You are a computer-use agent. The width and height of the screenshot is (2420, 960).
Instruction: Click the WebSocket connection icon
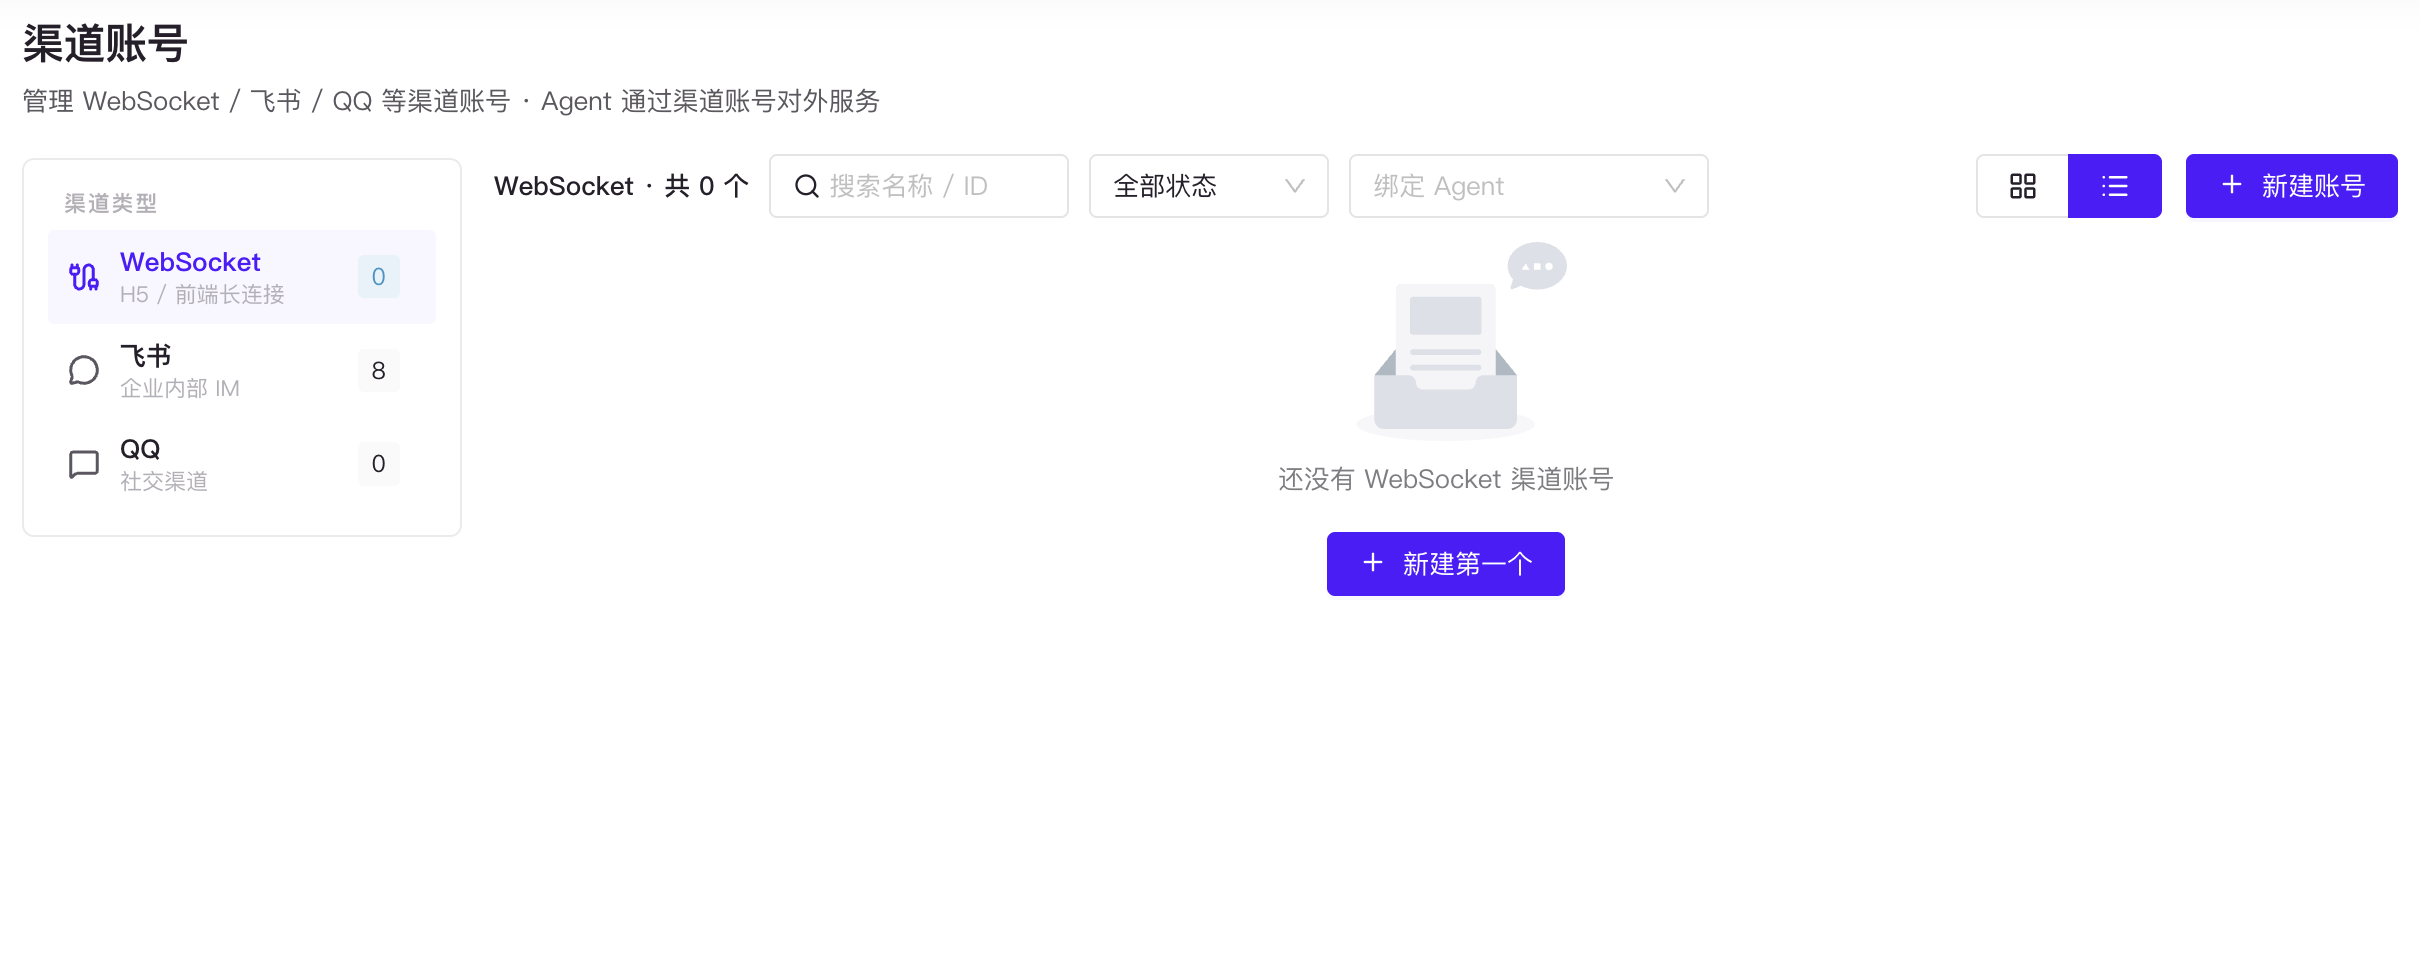pyautogui.click(x=84, y=277)
